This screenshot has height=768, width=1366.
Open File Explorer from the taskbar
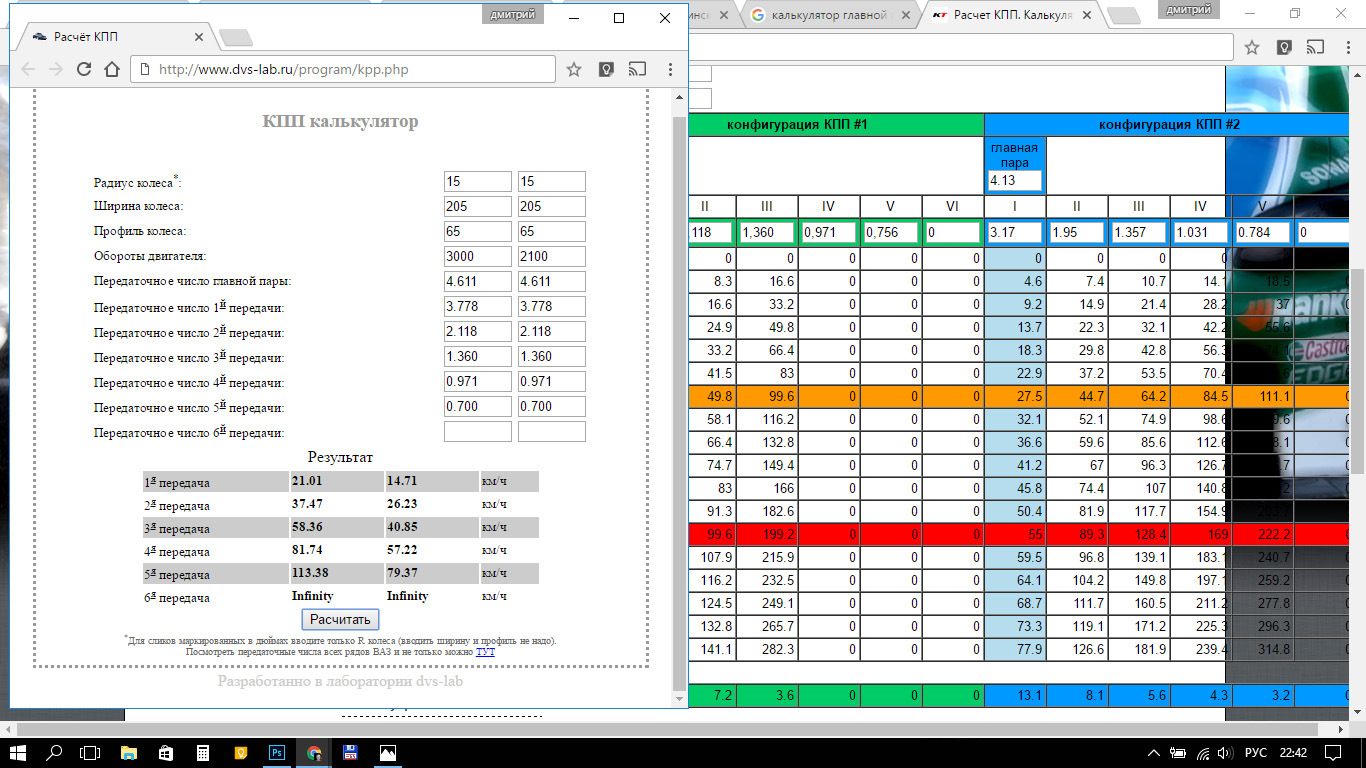129,753
